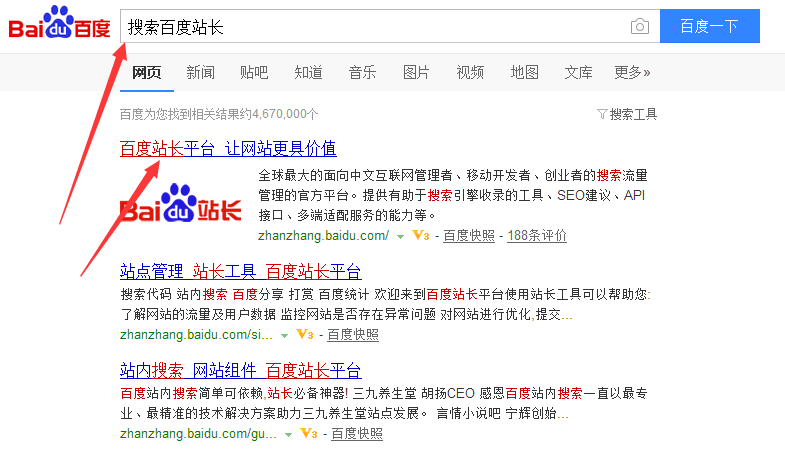Click the Baidu logo at top left
The height and width of the screenshot is (454, 785).
[58, 26]
